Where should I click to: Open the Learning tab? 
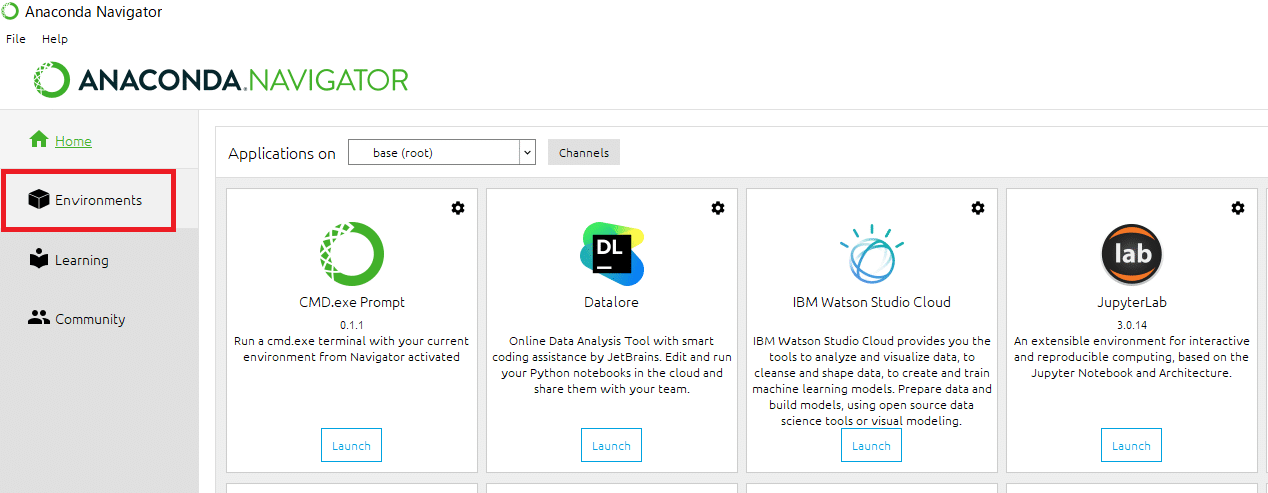[99, 260]
